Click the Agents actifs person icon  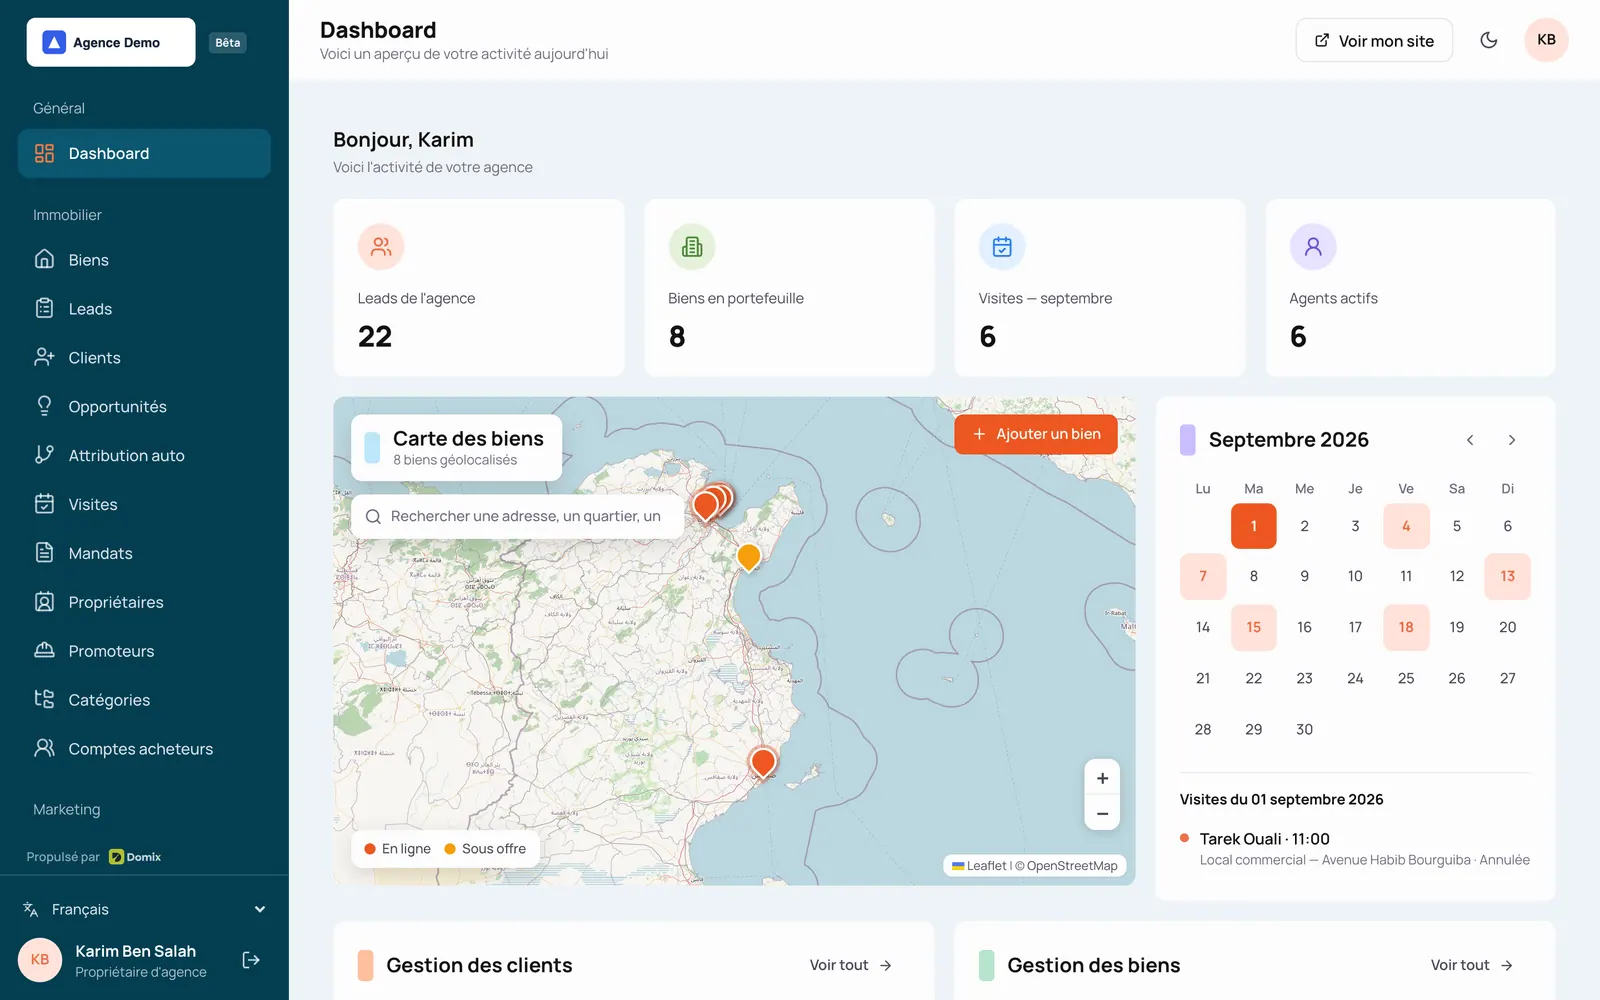tap(1313, 247)
